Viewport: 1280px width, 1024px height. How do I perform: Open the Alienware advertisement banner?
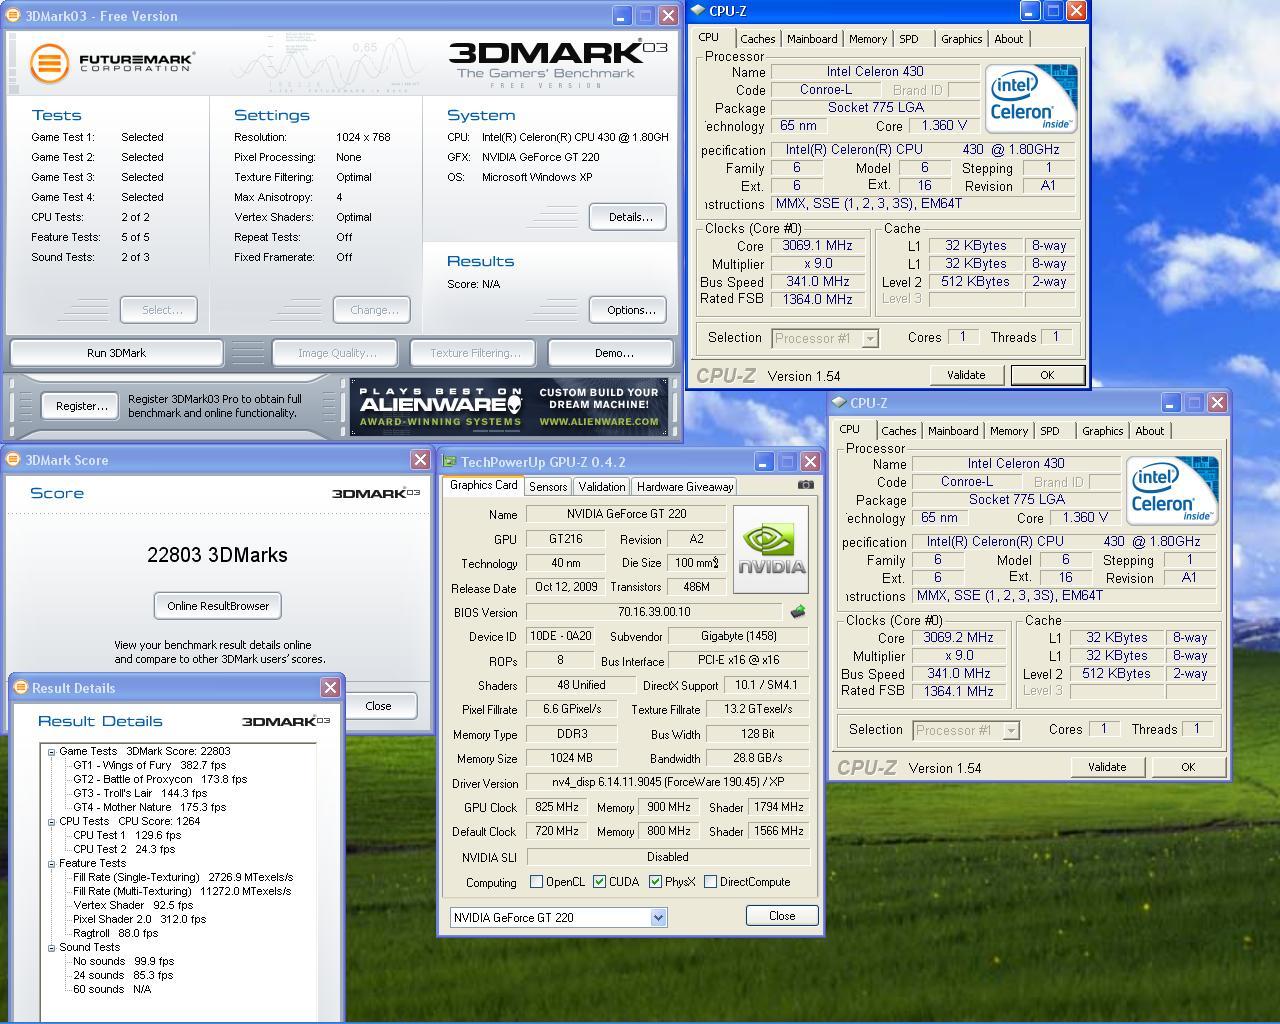[x=509, y=406]
